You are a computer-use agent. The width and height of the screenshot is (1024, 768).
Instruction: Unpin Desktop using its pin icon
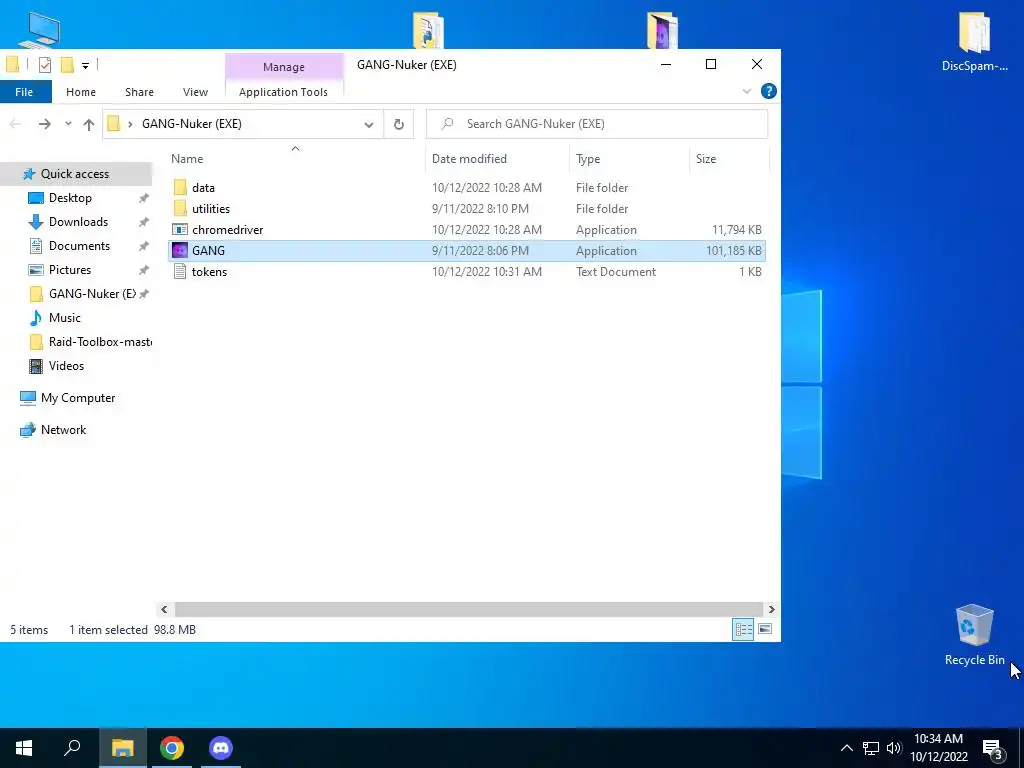click(x=144, y=198)
